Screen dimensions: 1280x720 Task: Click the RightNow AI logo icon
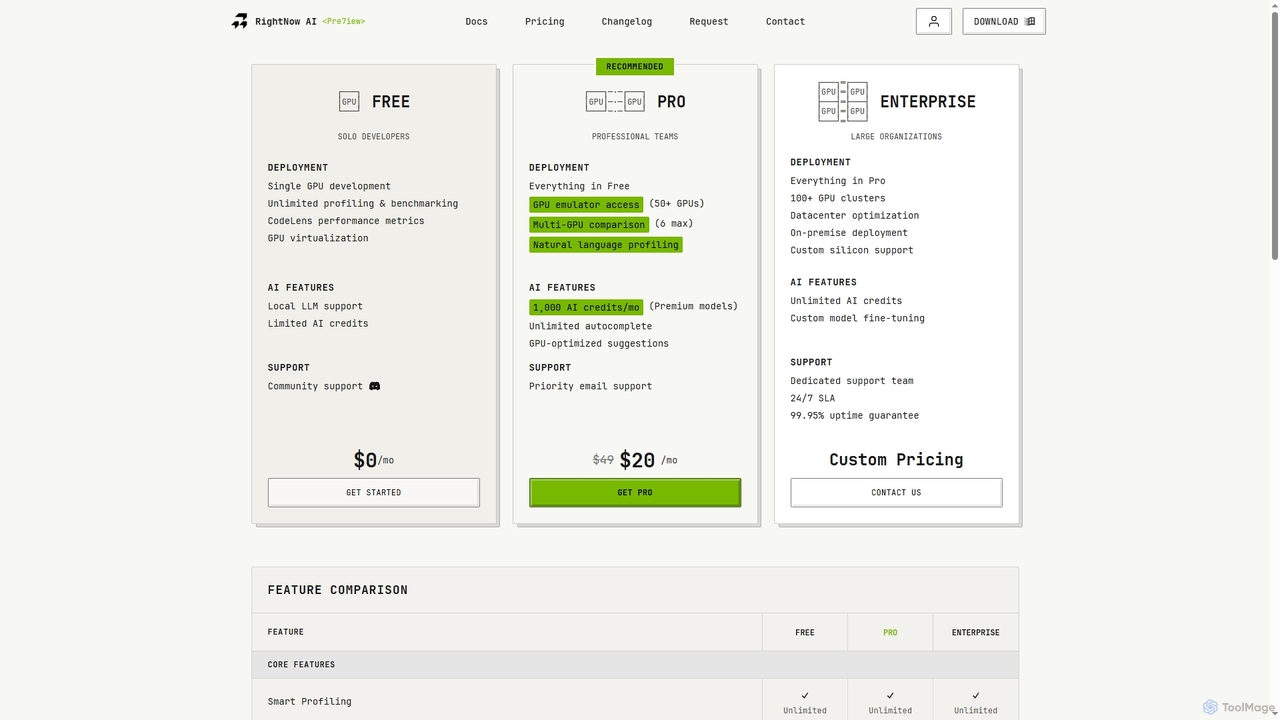pos(240,21)
